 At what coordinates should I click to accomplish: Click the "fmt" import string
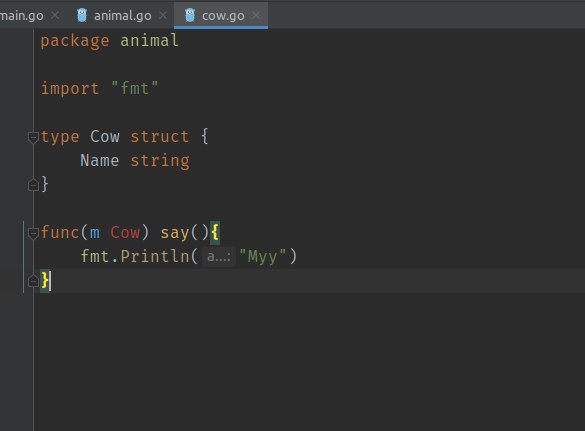pos(135,88)
